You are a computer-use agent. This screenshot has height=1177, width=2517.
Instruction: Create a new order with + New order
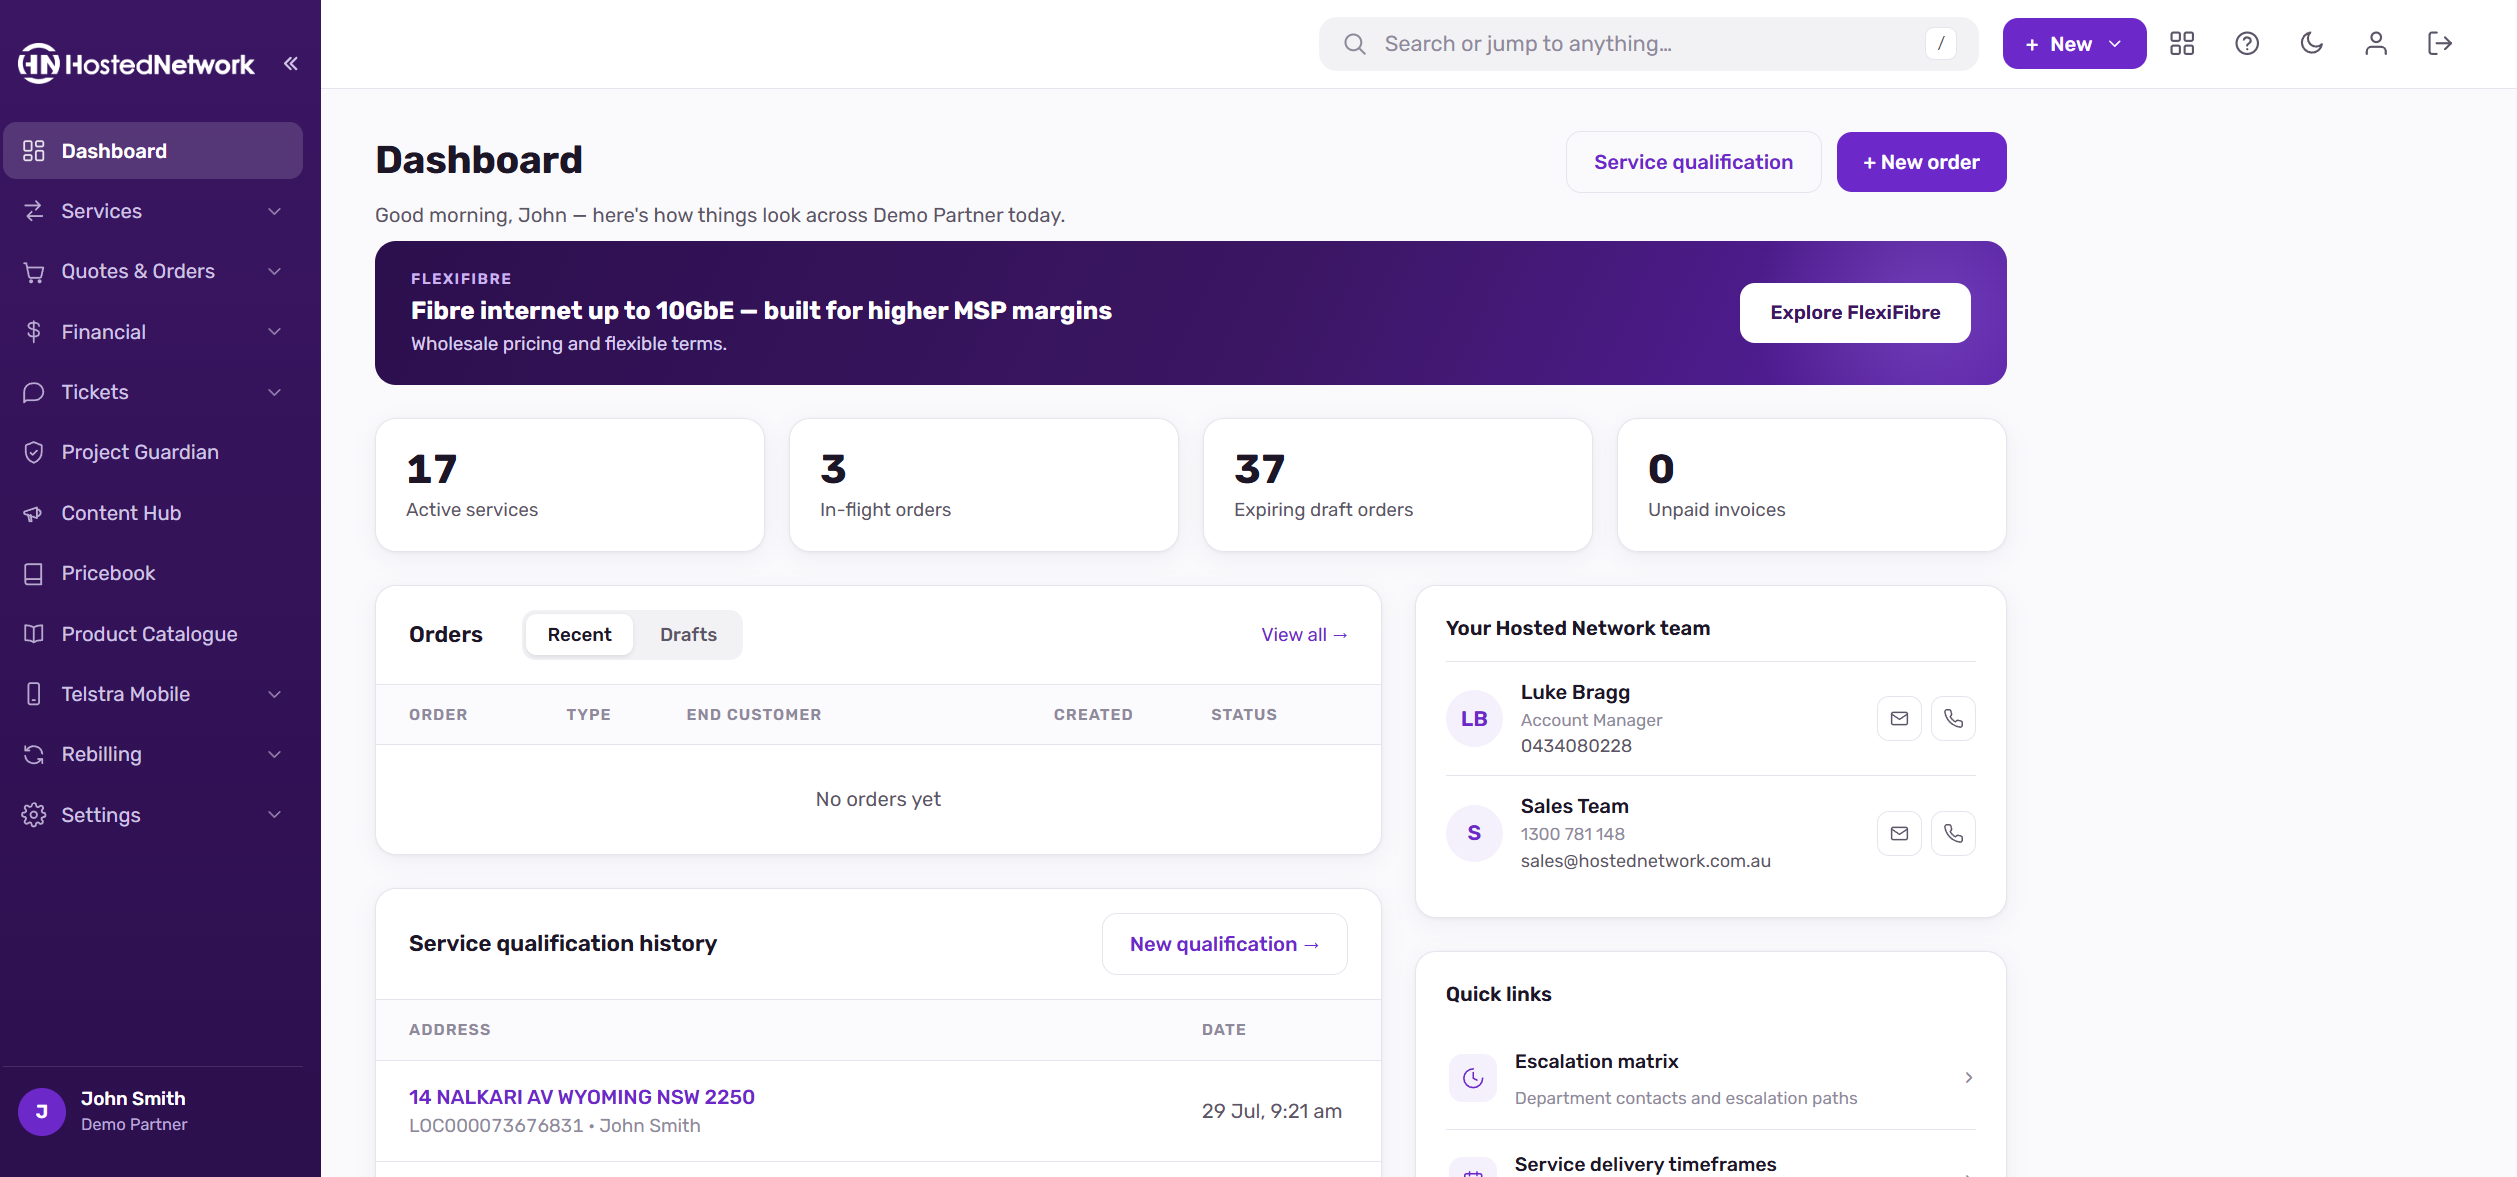click(1921, 162)
